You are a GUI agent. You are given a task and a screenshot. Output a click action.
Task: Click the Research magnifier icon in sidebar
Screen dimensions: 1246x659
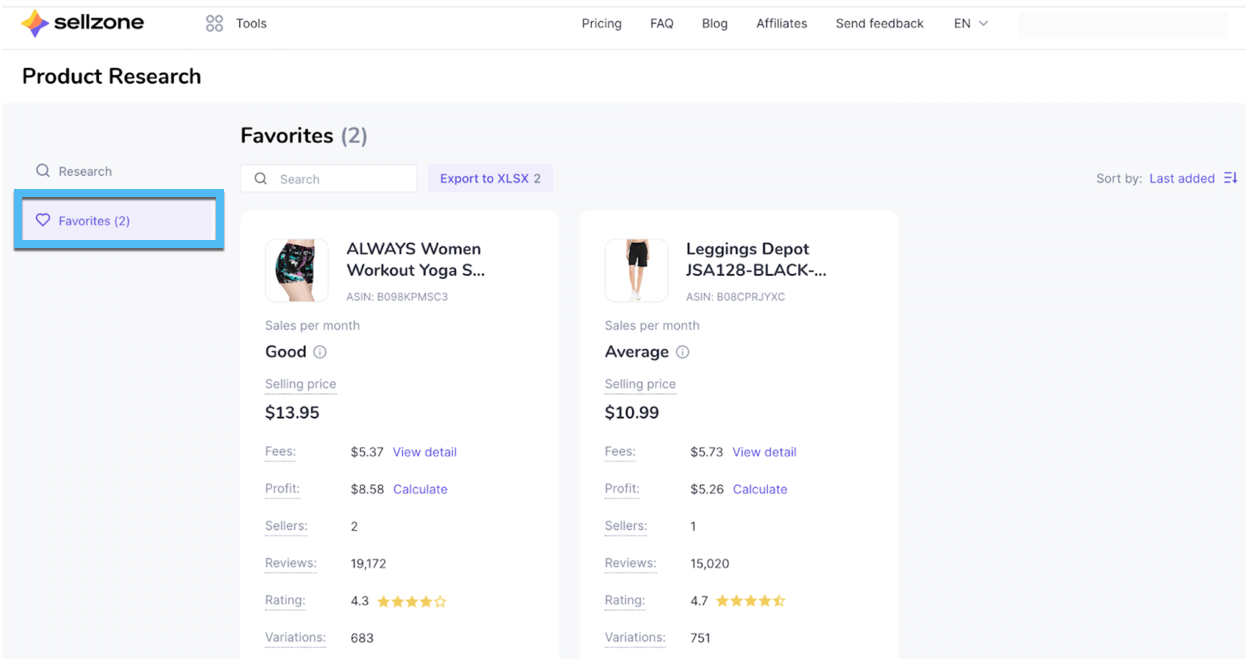click(43, 171)
